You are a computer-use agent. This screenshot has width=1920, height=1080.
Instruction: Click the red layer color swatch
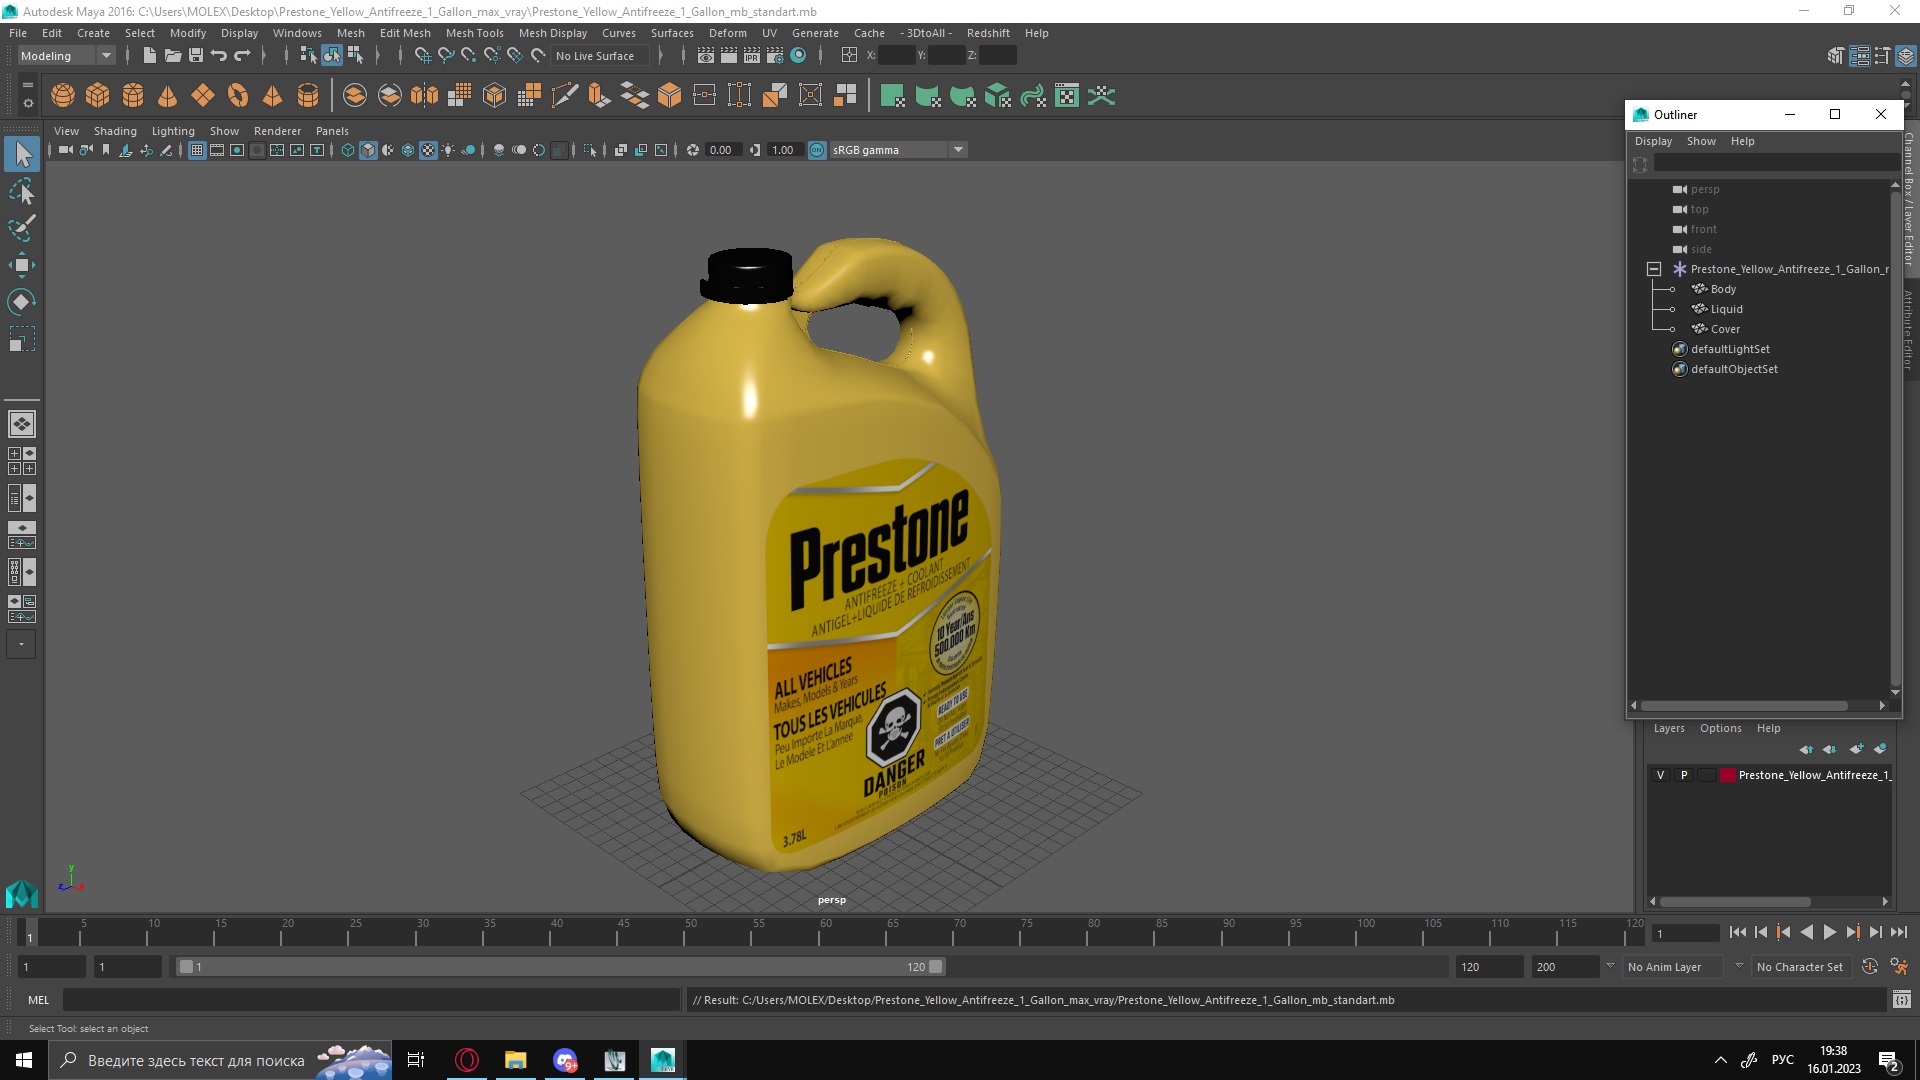1727,775
